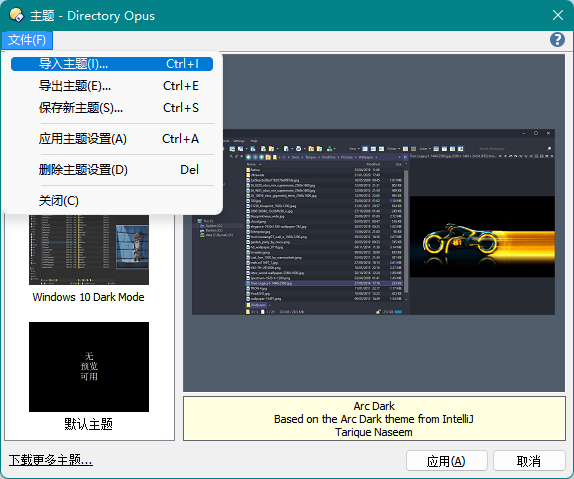Select the Windows 10 Dark Mode thumbnail
This screenshot has height=479, width=574.
click(x=89, y=250)
